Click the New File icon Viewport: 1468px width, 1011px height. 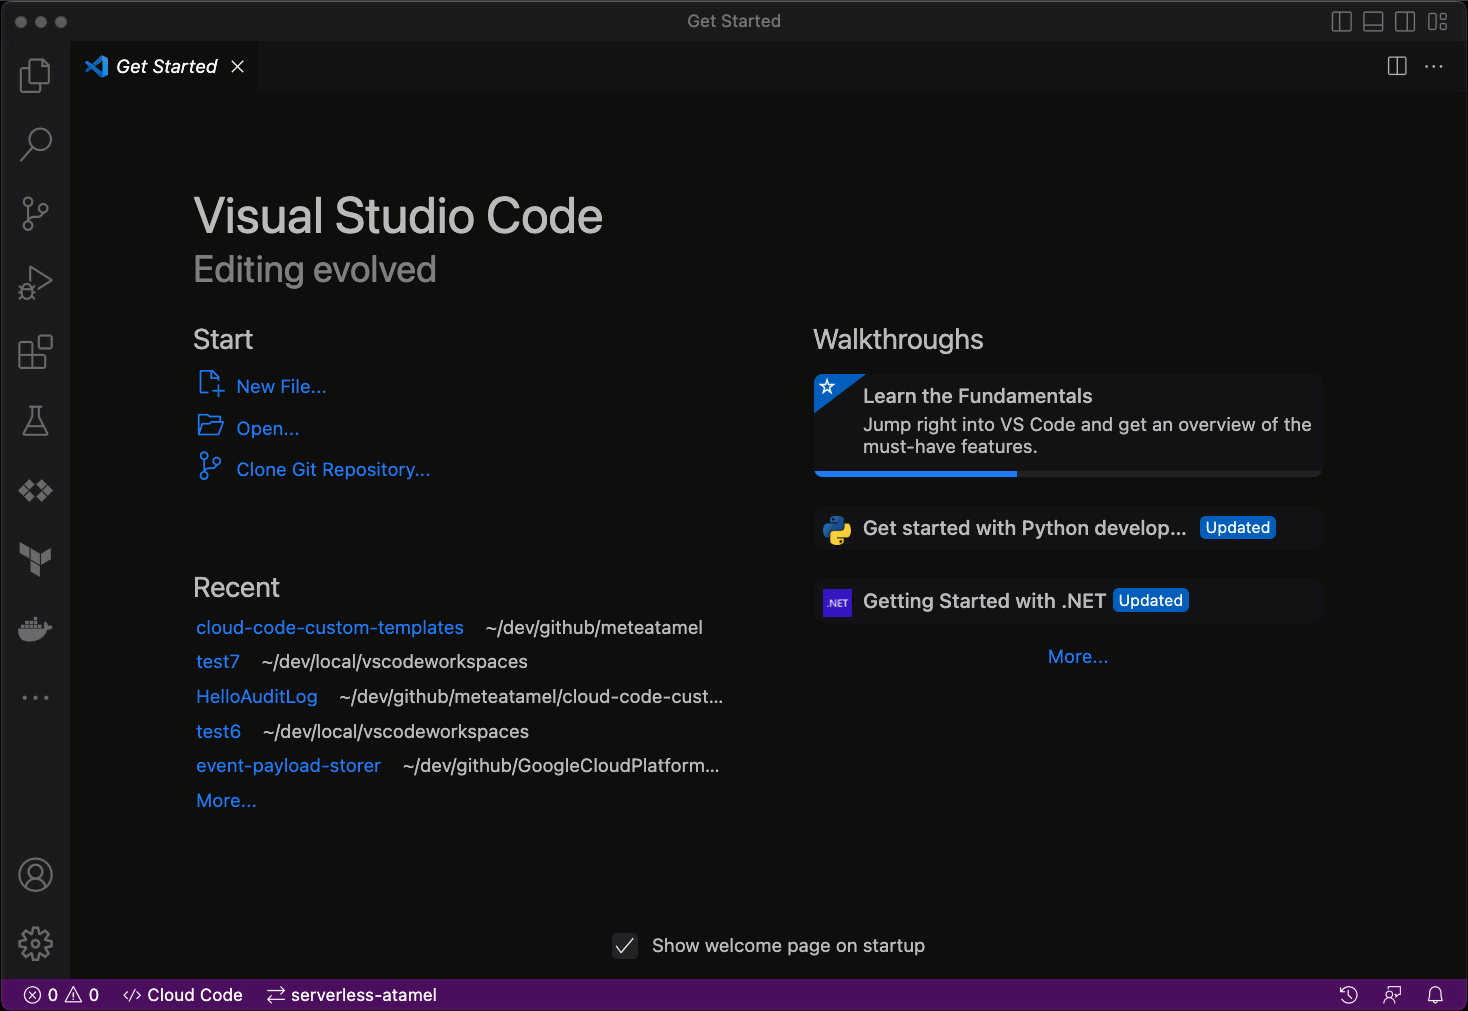[x=211, y=384]
